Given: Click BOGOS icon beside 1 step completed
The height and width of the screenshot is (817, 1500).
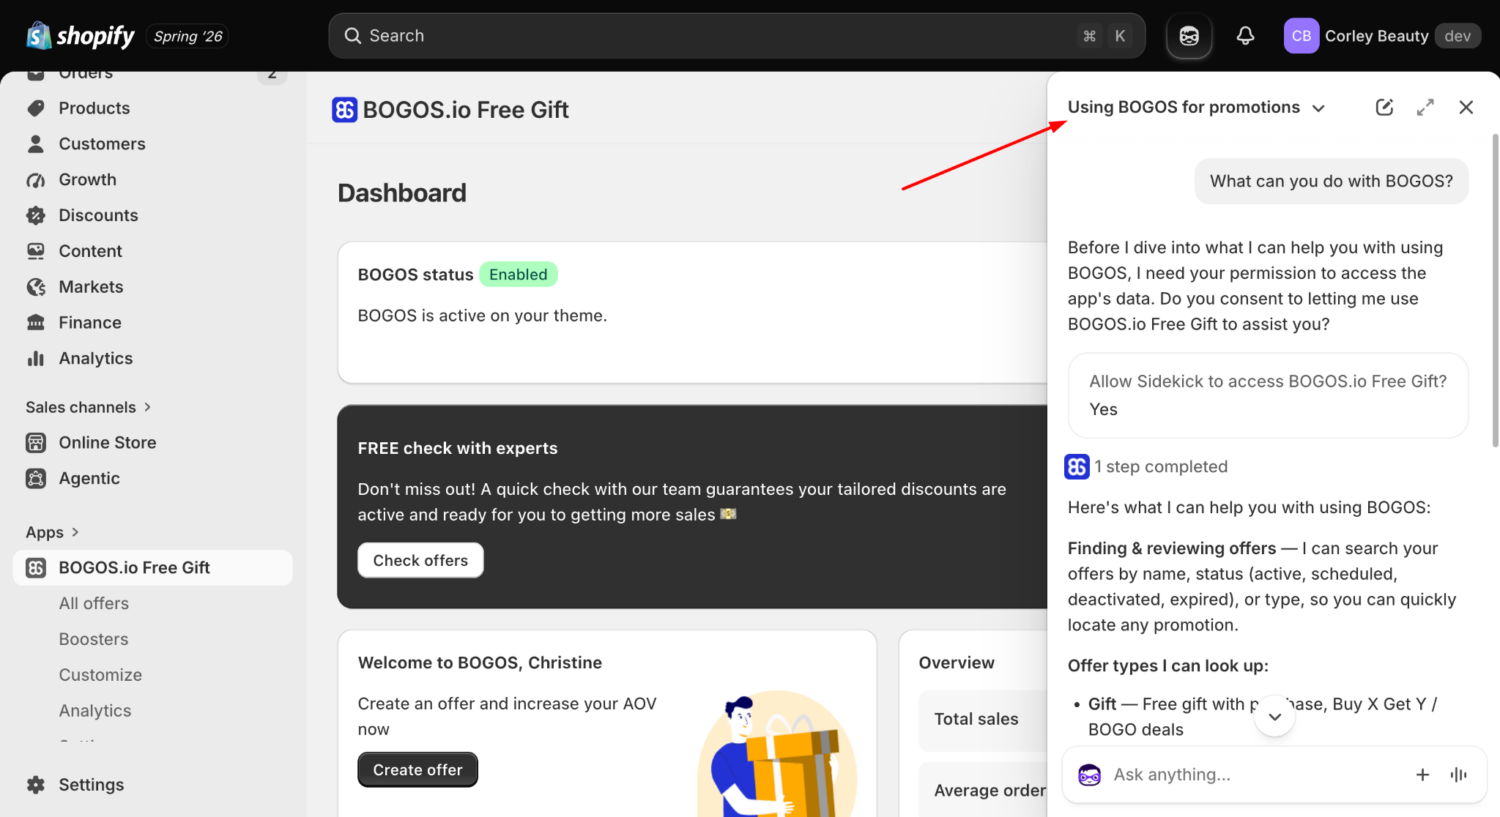Looking at the screenshot, I should click(x=1077, y=466).
